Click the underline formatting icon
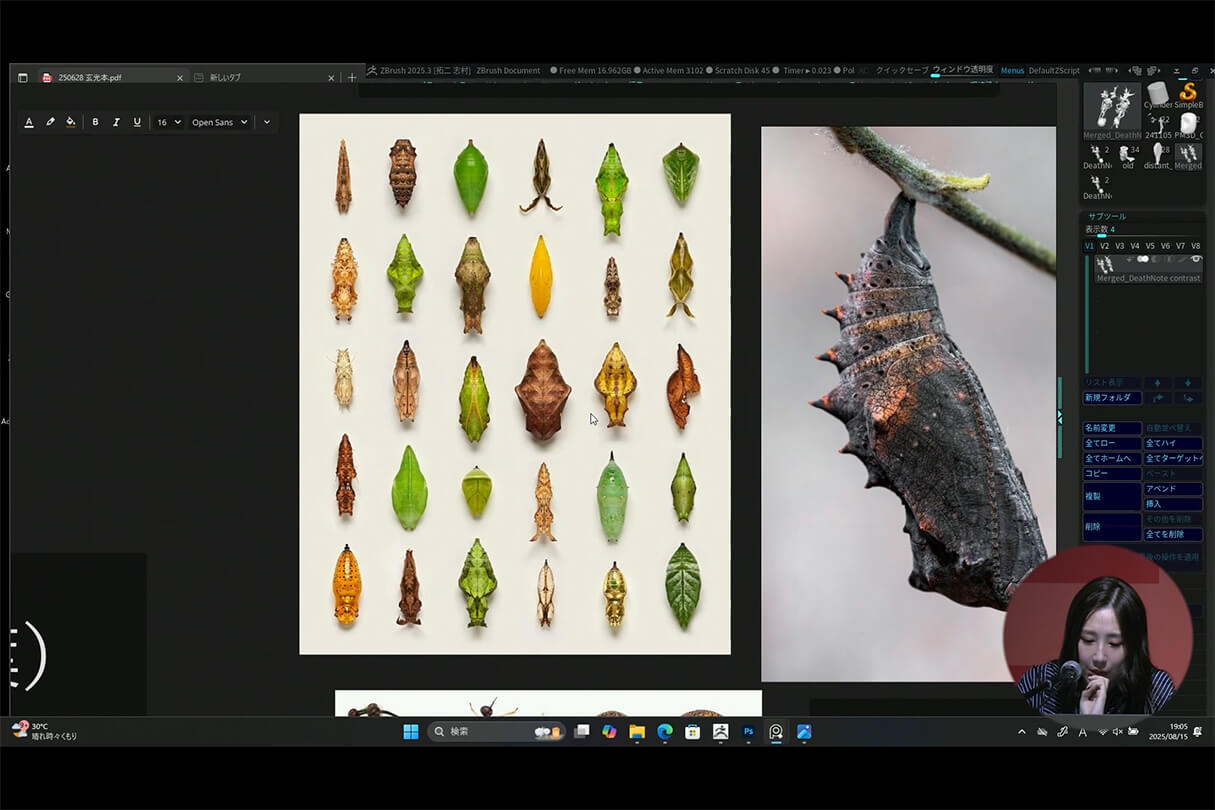 tap(137, 122)
